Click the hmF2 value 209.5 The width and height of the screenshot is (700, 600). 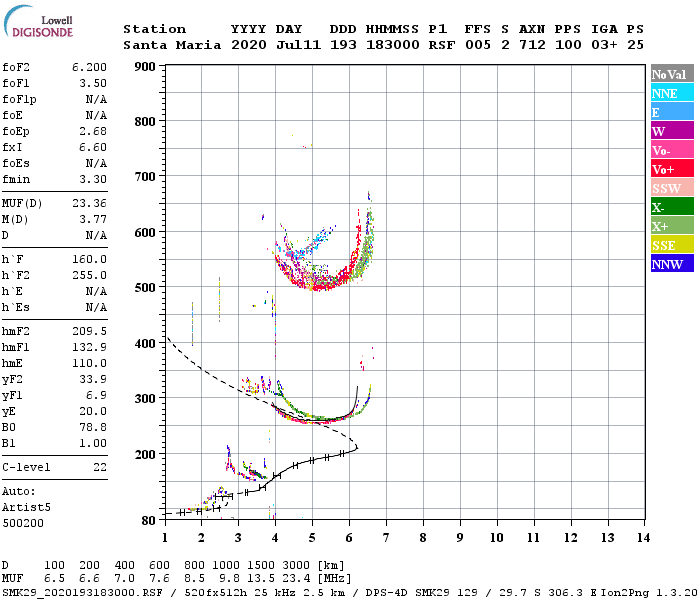[89, 331]
